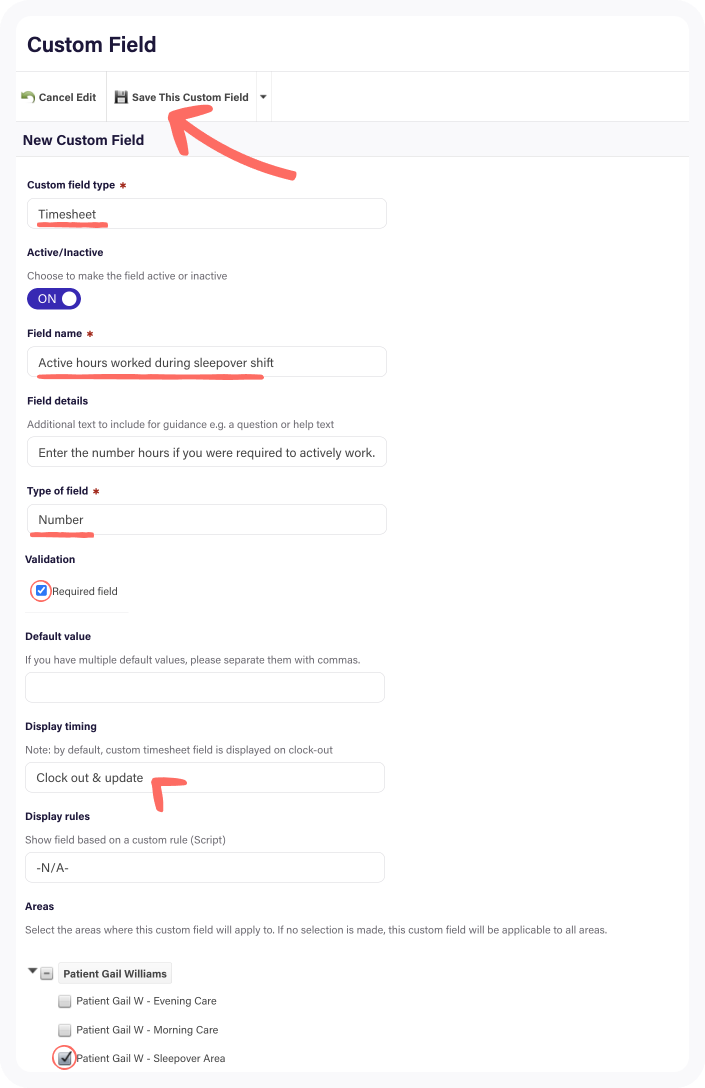This screenshot has width=705, height=1088.
Task: Click the Default value input box
Action: [x=205, y=687]
